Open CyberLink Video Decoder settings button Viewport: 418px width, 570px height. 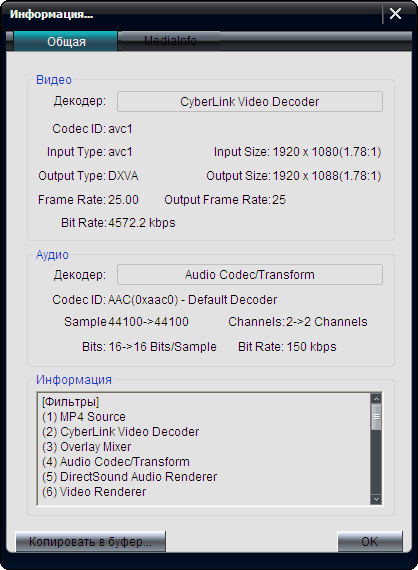[x=250, y=101]
